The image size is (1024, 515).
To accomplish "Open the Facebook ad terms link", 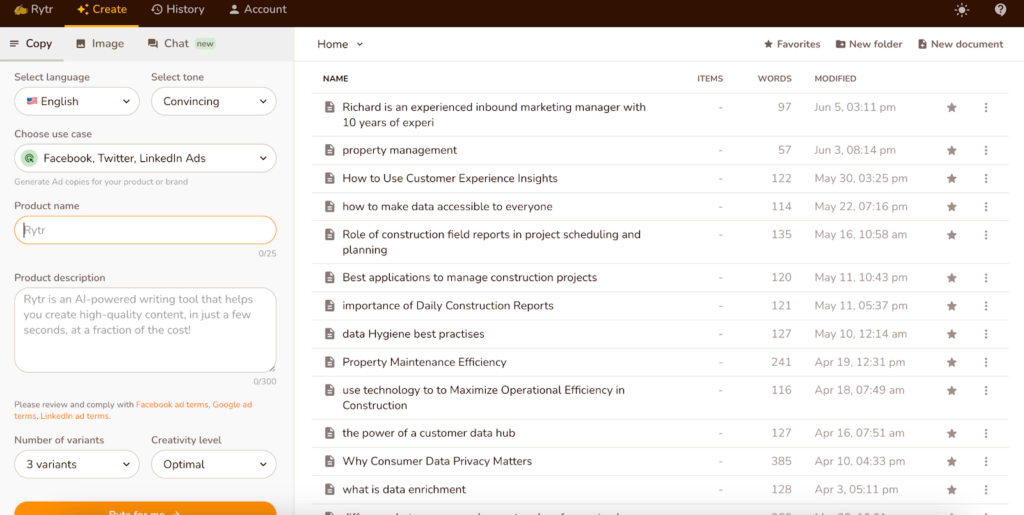I will [172, 405].
